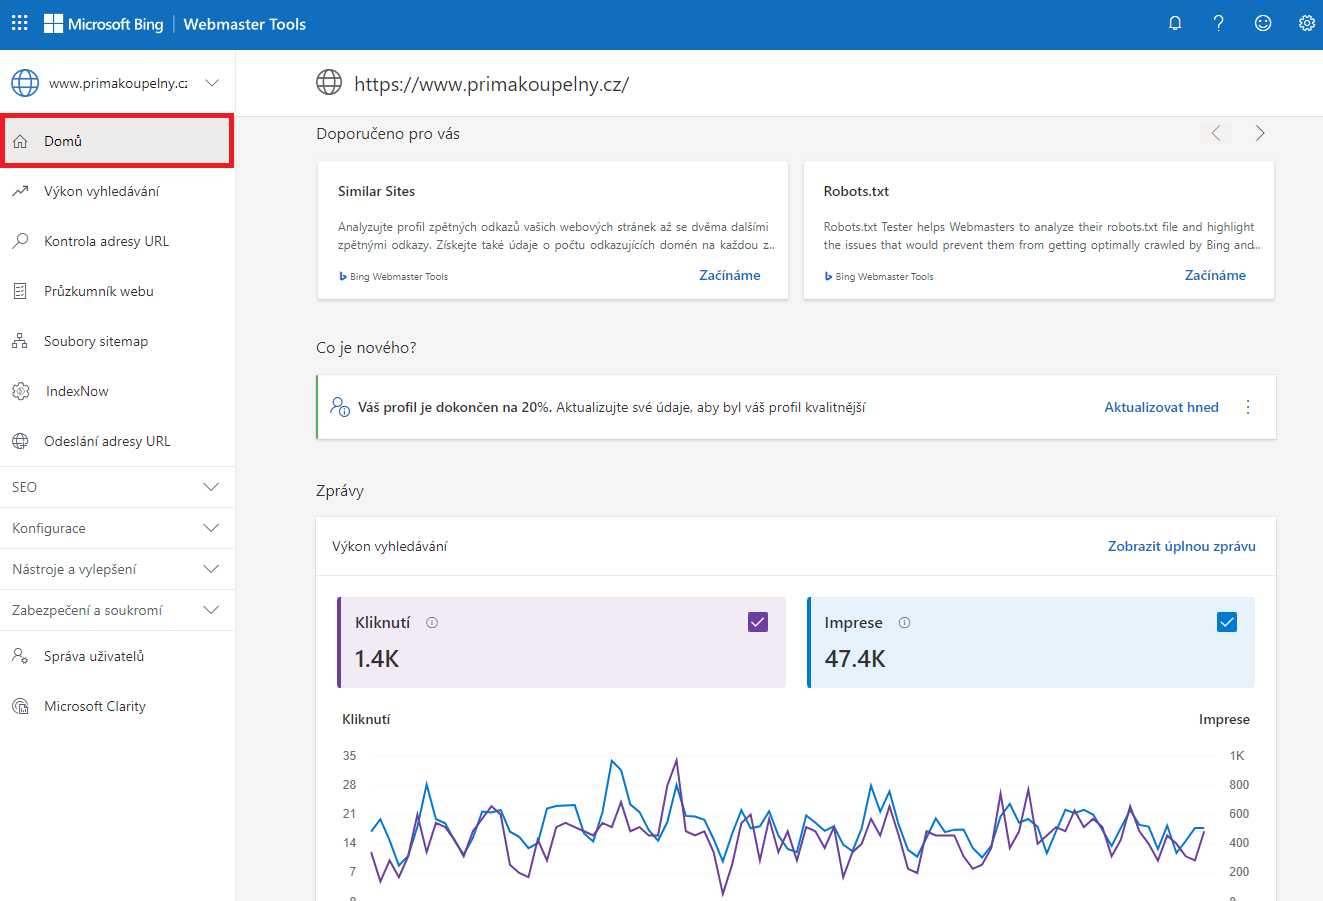This screenshot has height=901, width=1323.
Task: Click the Webmaster Tools title
Action: pos(245,24)
